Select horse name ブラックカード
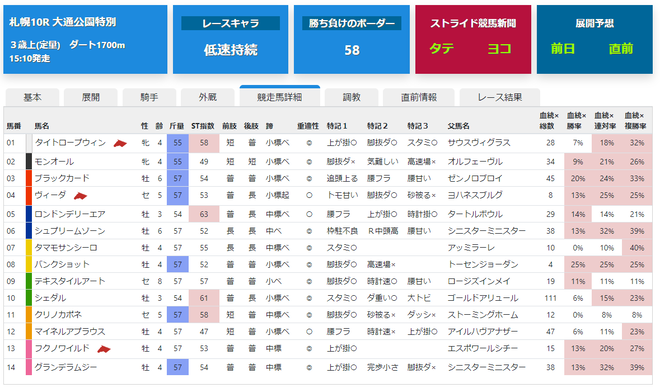This screenshot has height=388, width=660. click(62, 178)
